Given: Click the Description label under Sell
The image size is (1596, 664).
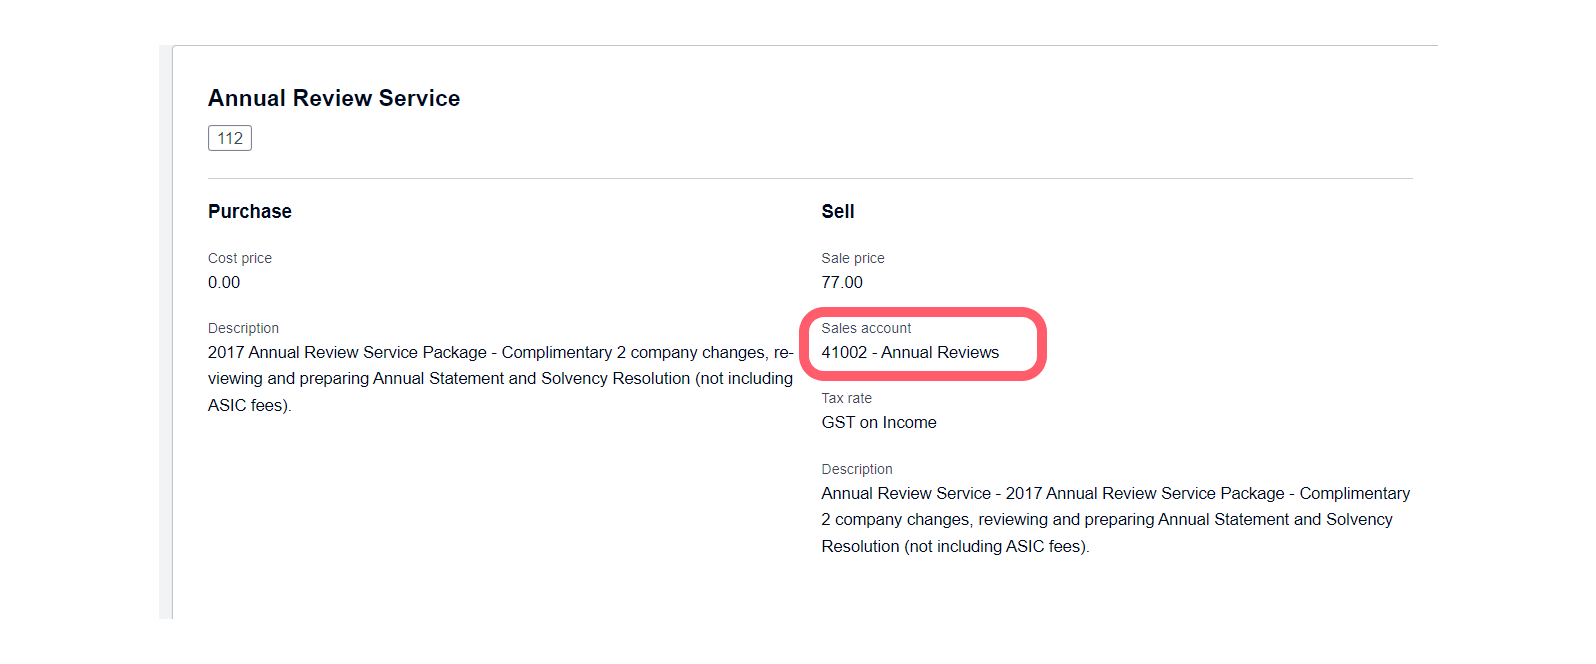Looking at the screenshot, I should pos(857,468).
